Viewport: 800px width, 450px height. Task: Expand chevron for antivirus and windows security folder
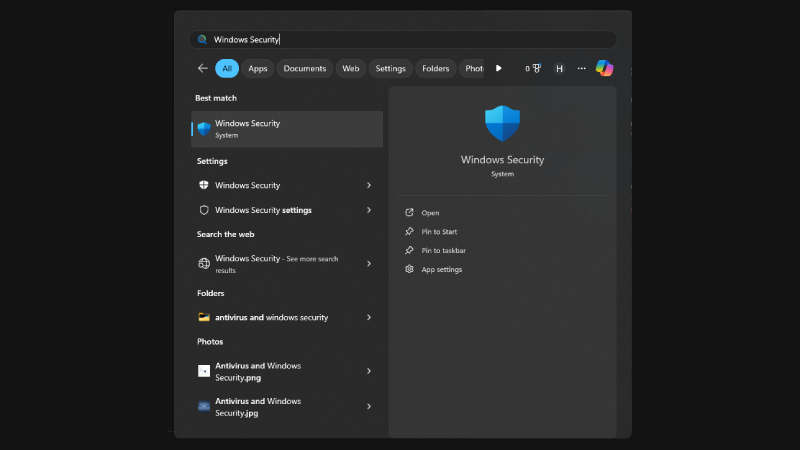tap(369, 317)
